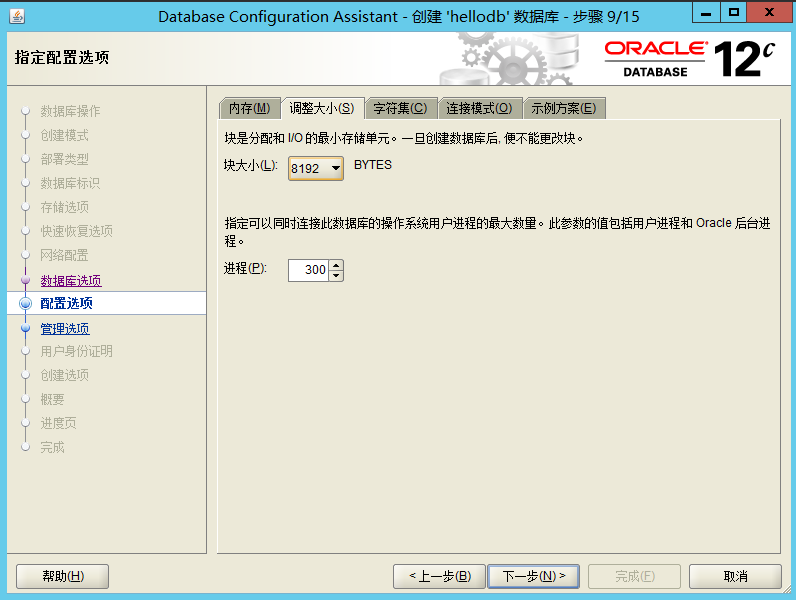Screen dimensions: 796x600
Task: Click the 数据库标识 step label
Action: click(70, 183)
